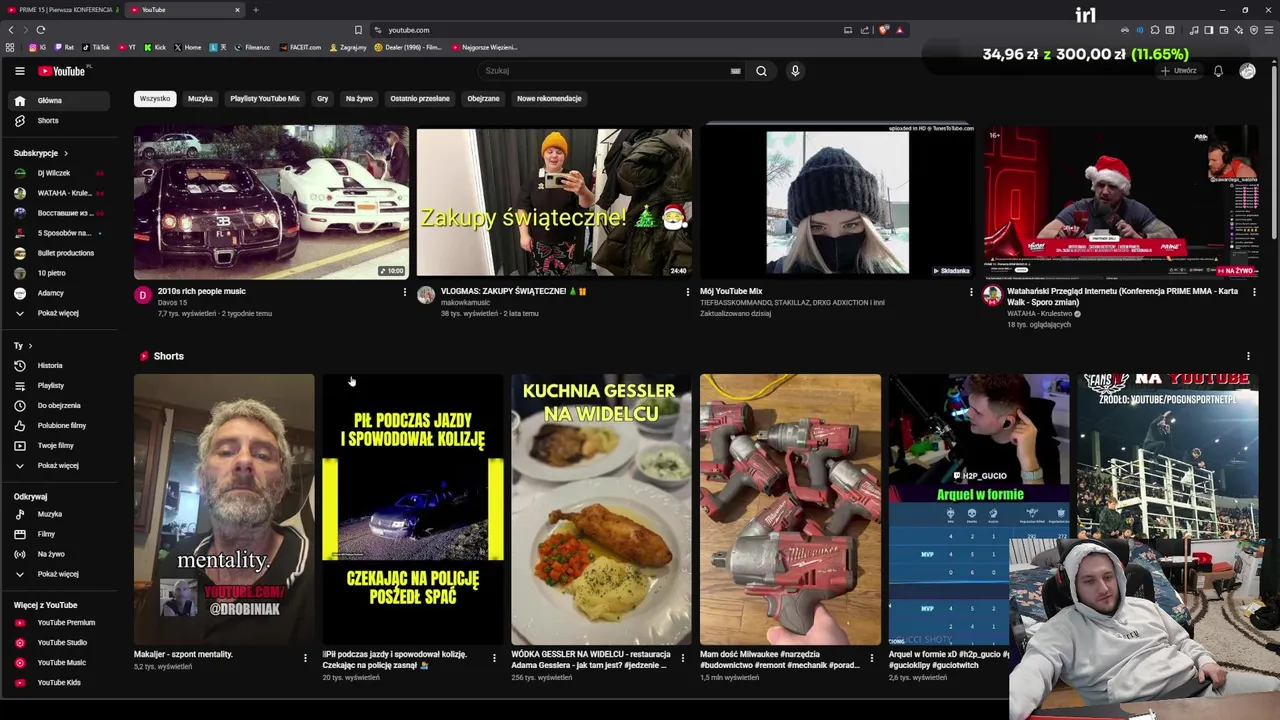Viewport: 1280px width, 720px height.
Task: Open the TikTok bookmark
Action: (96, 47)
